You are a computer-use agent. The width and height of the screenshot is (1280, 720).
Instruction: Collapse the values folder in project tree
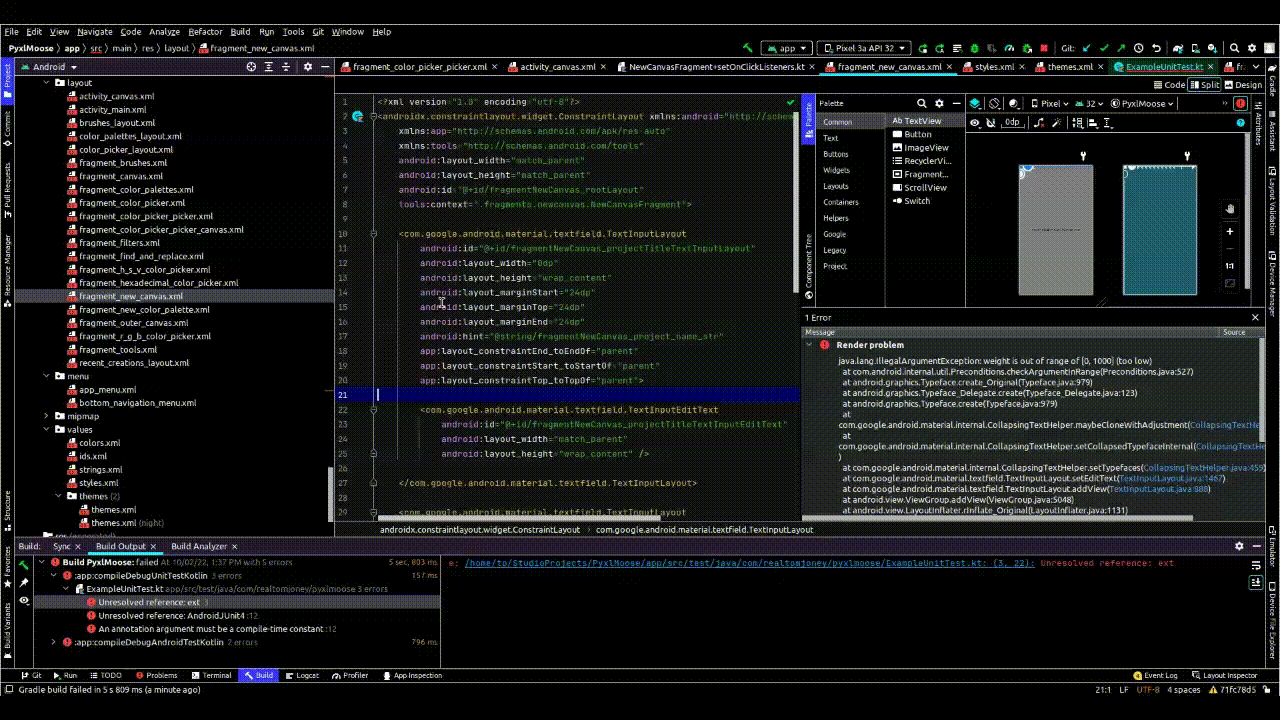pyautogui.click(x=44, y=429)
